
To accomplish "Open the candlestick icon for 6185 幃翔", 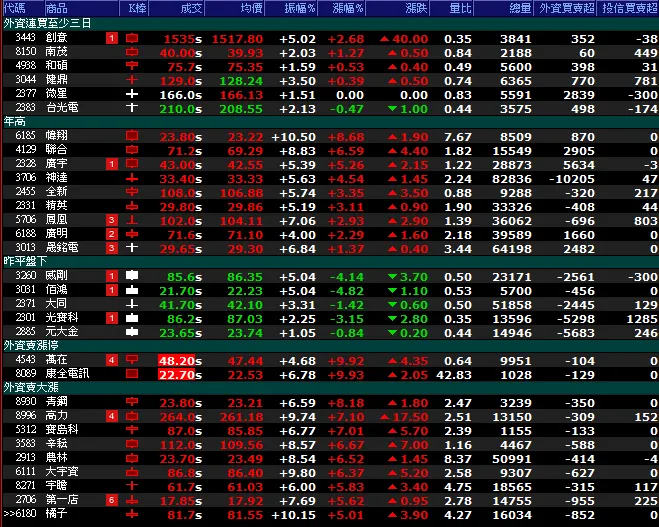I will tap(132, 137).
